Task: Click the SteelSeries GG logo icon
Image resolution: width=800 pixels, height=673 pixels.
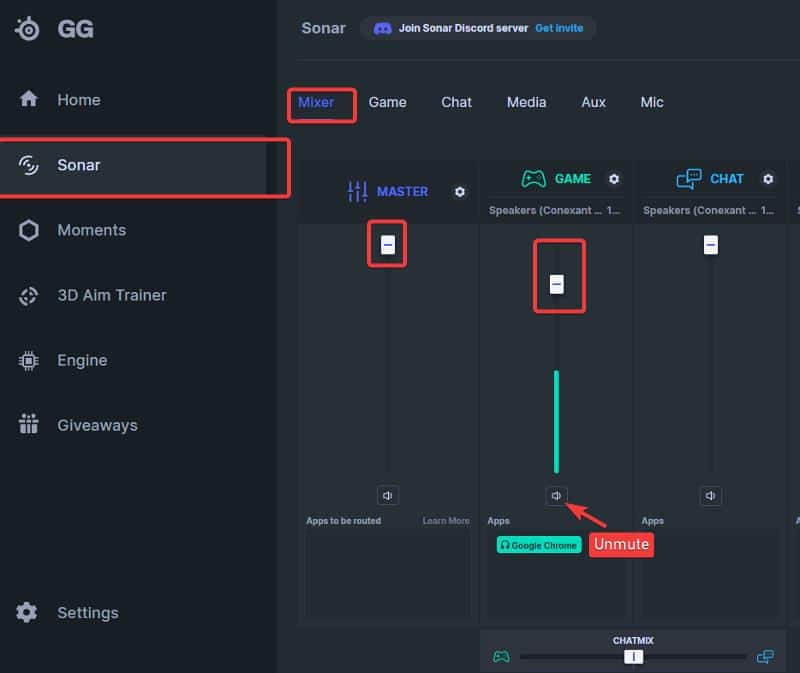Action: pyautogui.click(x=28, y=29)
